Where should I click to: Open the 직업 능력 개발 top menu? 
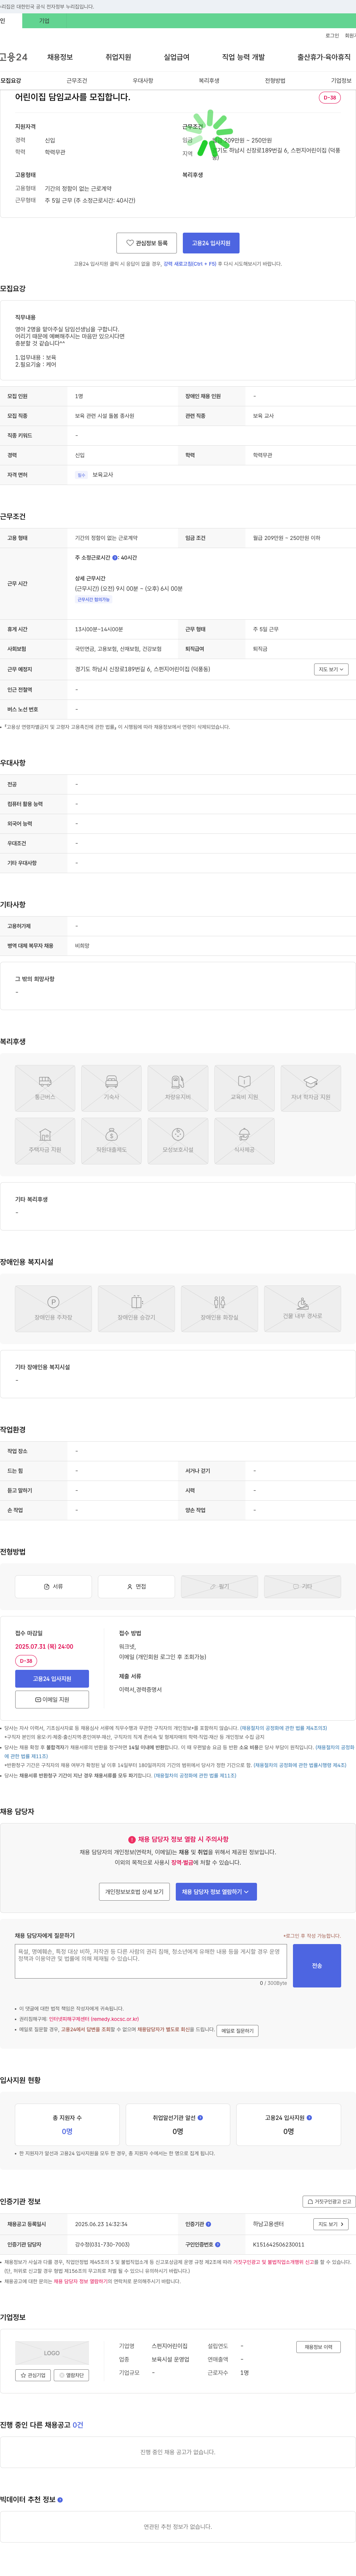coord(243,57)
